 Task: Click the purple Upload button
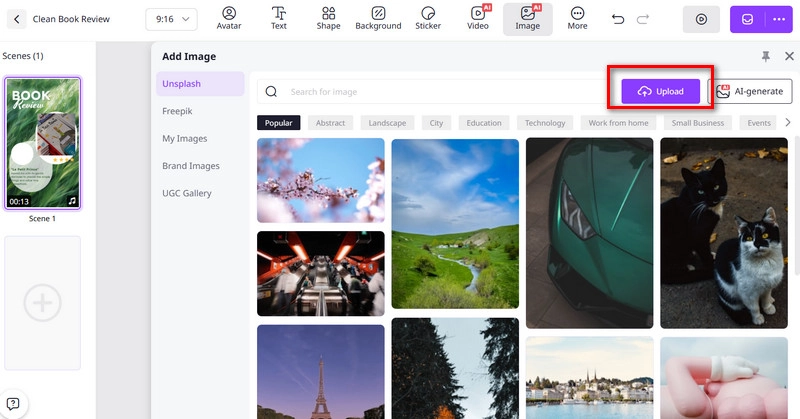coord(660,91)
